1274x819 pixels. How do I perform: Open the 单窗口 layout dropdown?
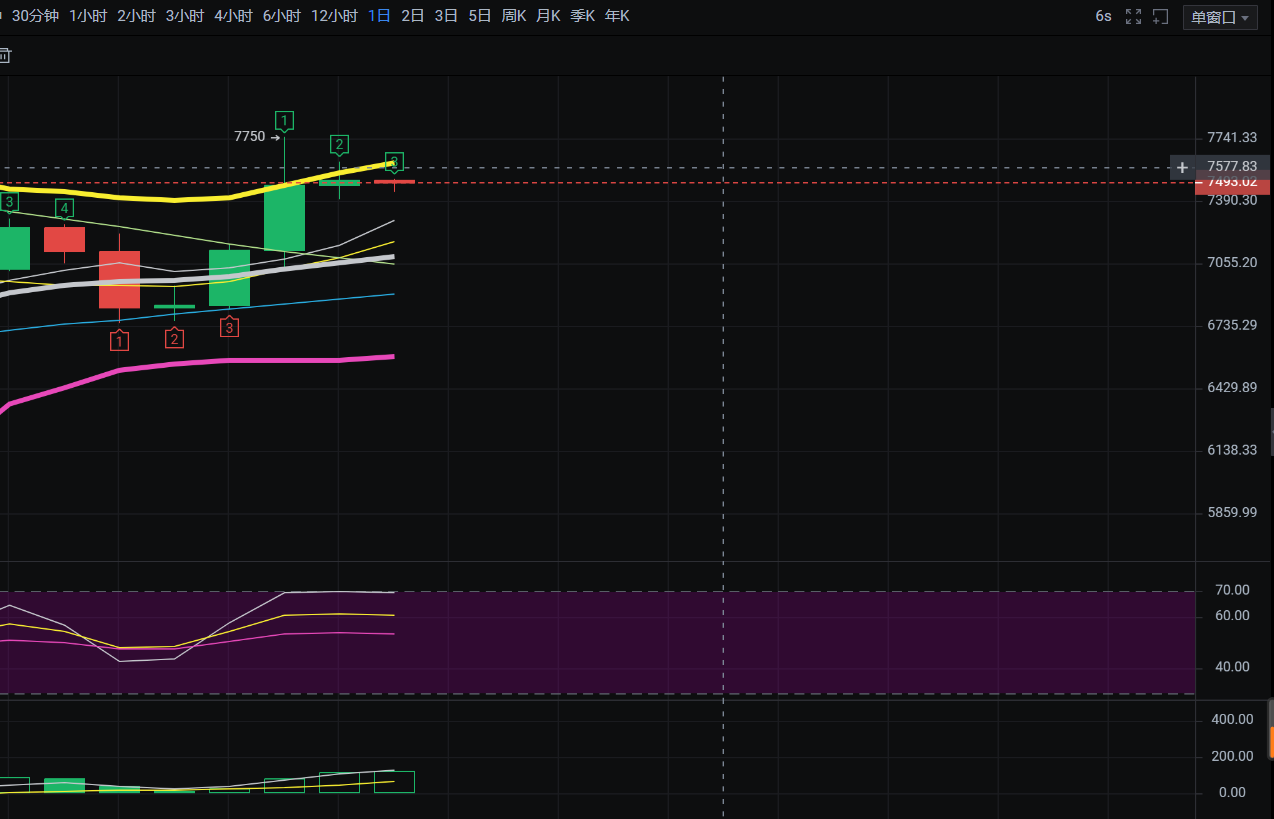click(x=1220, y=17)
